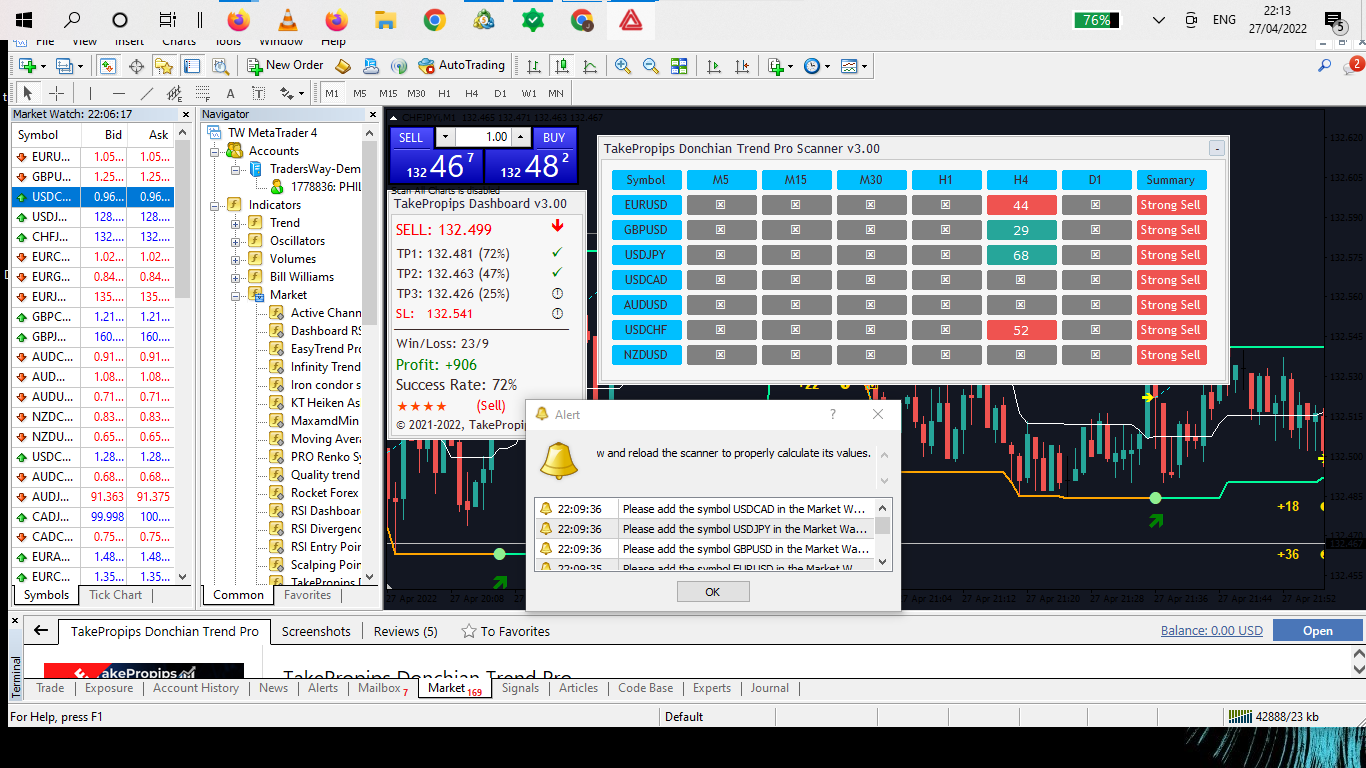Open the indicators list dropdown arrow

pyautogui.click(x=791, y=66)
